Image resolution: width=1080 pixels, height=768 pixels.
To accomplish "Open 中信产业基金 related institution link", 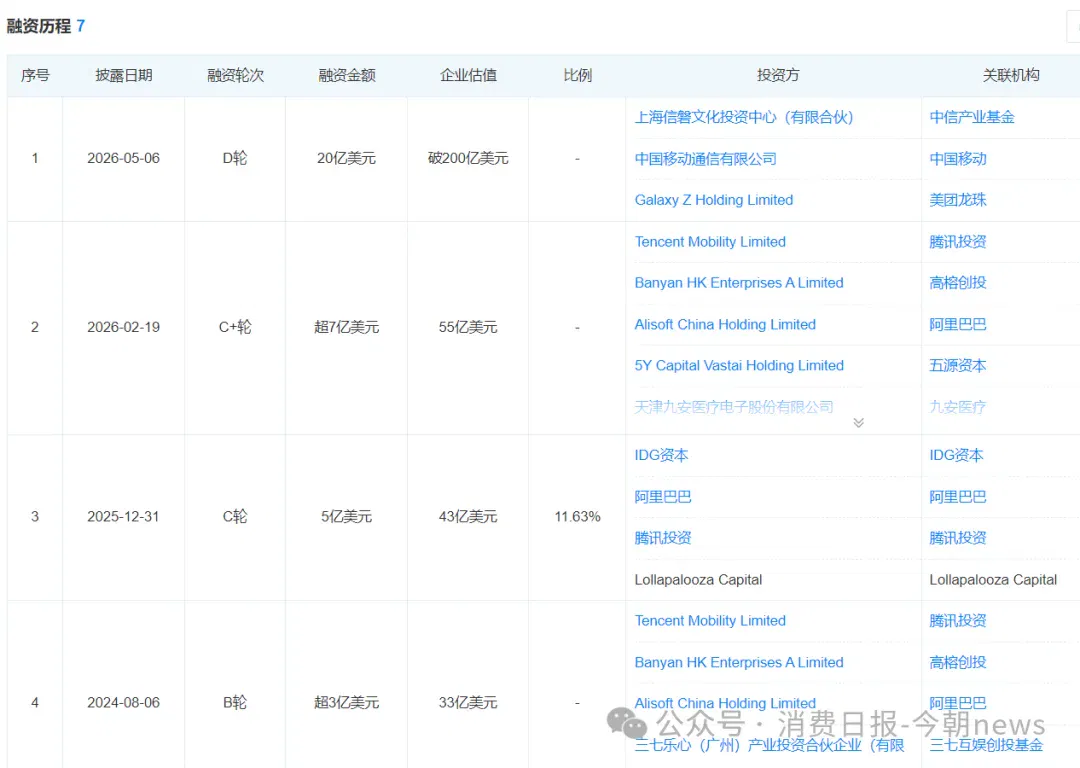I will [972, 117].
